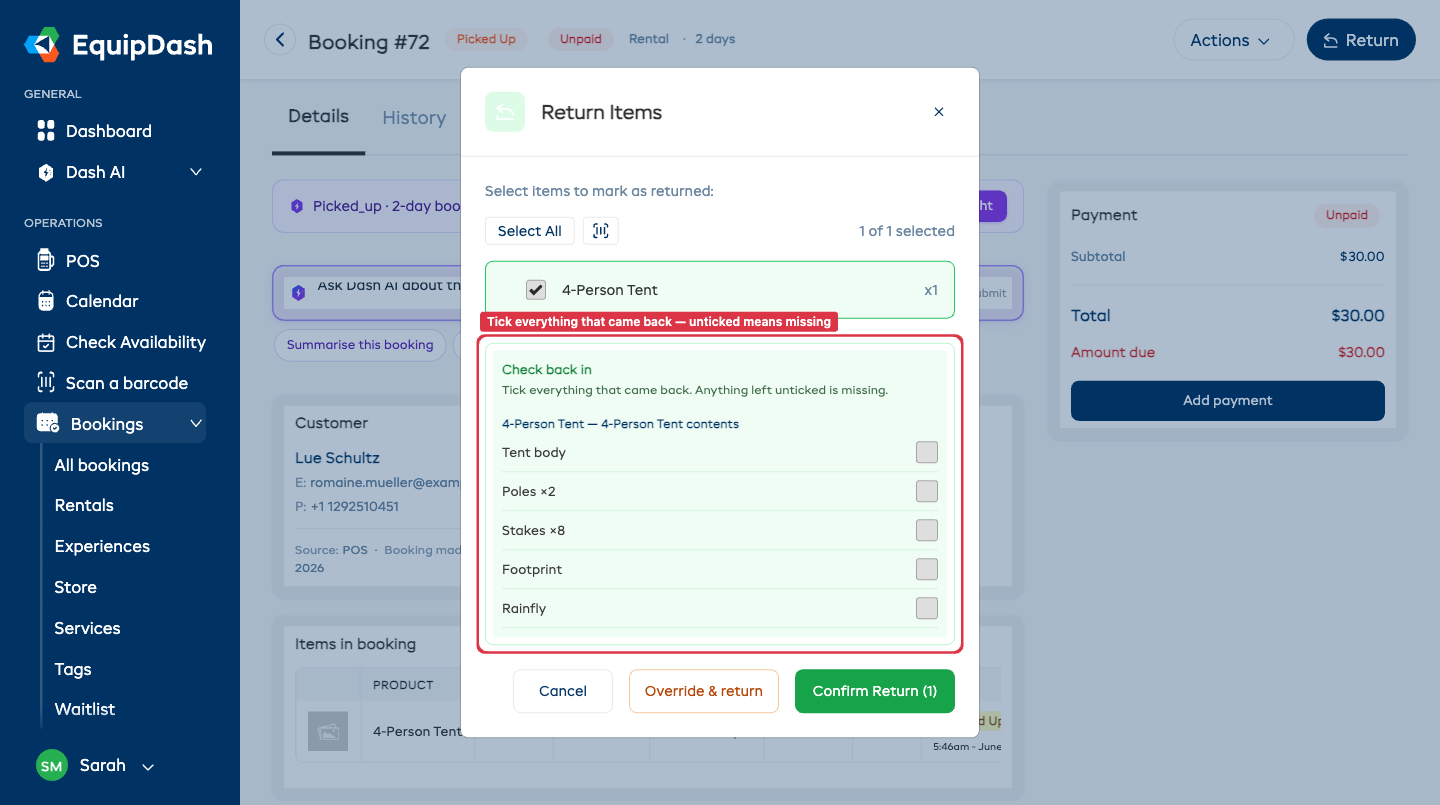Image resolution: width=1440 pixels, height=805 pixels.
Task: Click the Select All button
Action: coord(530,231)
